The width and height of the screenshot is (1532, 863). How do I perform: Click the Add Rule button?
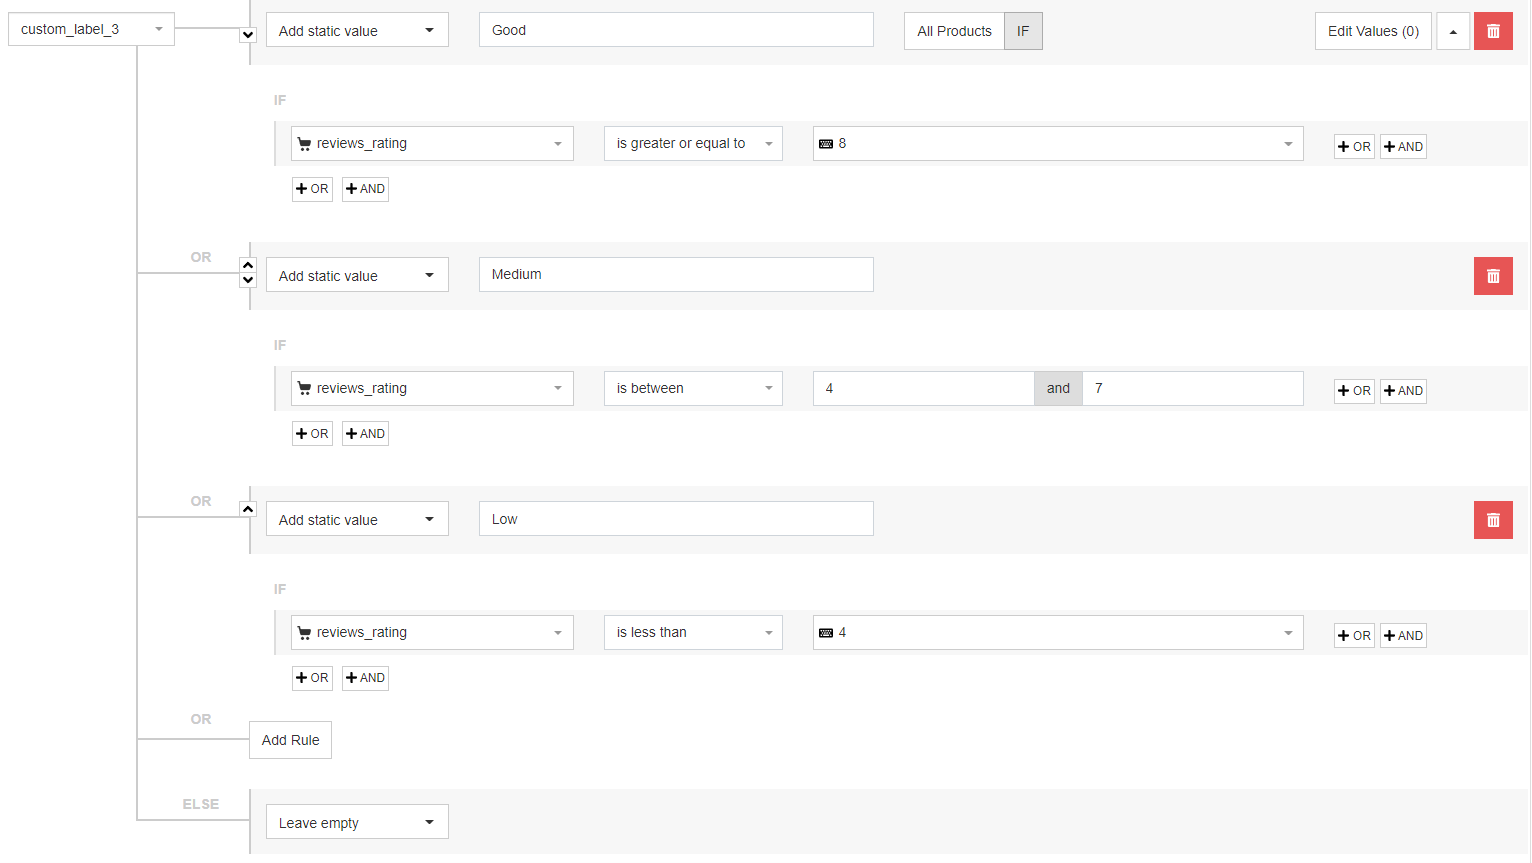pos(290,740)
